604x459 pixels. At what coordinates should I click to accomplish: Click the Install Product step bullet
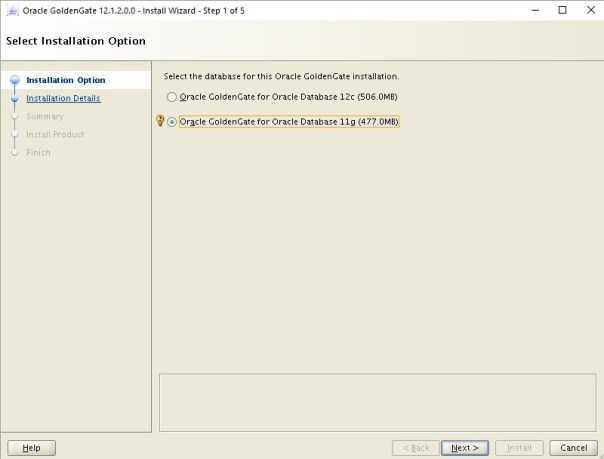15,135
